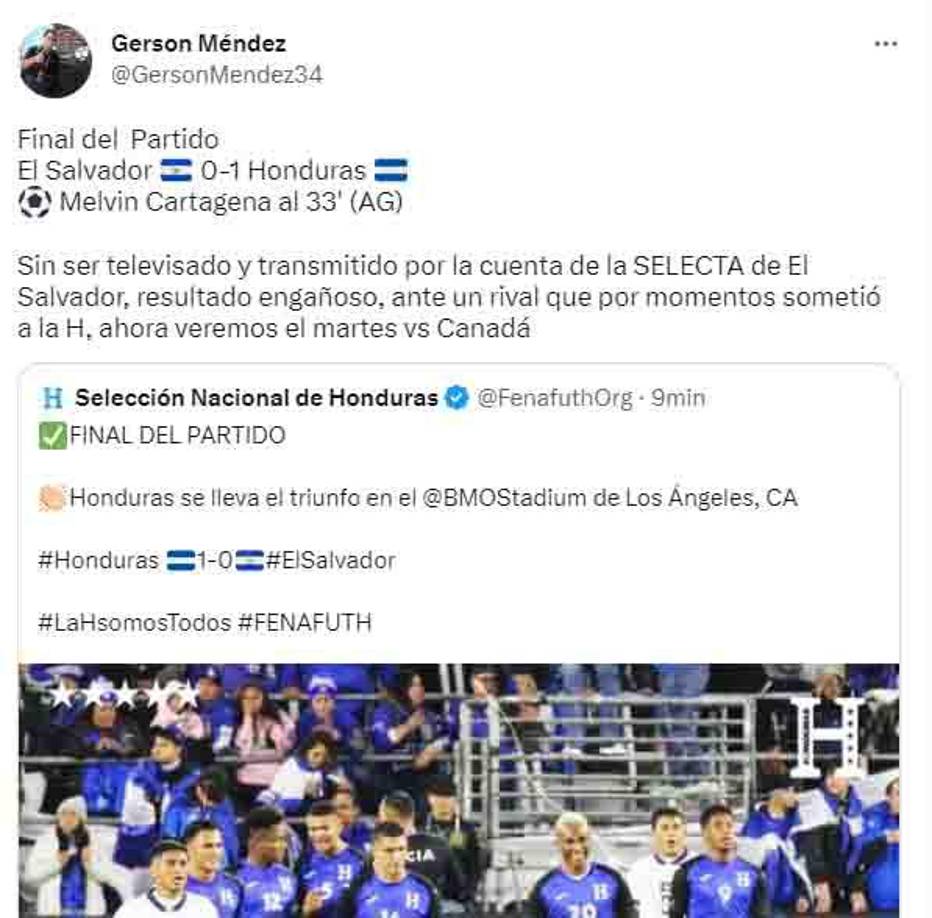Click the 9min timestamp on quoted tweet
The image size is (932, 918).
(678, 397)
